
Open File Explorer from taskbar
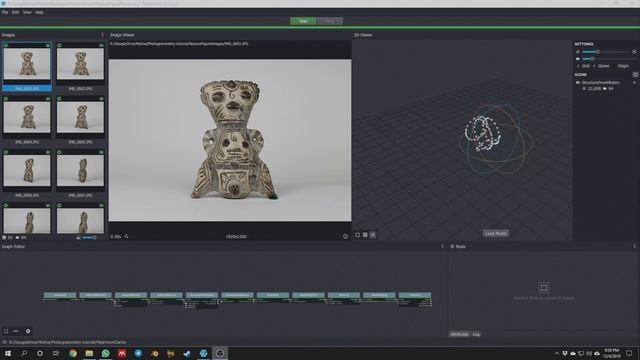89,353
